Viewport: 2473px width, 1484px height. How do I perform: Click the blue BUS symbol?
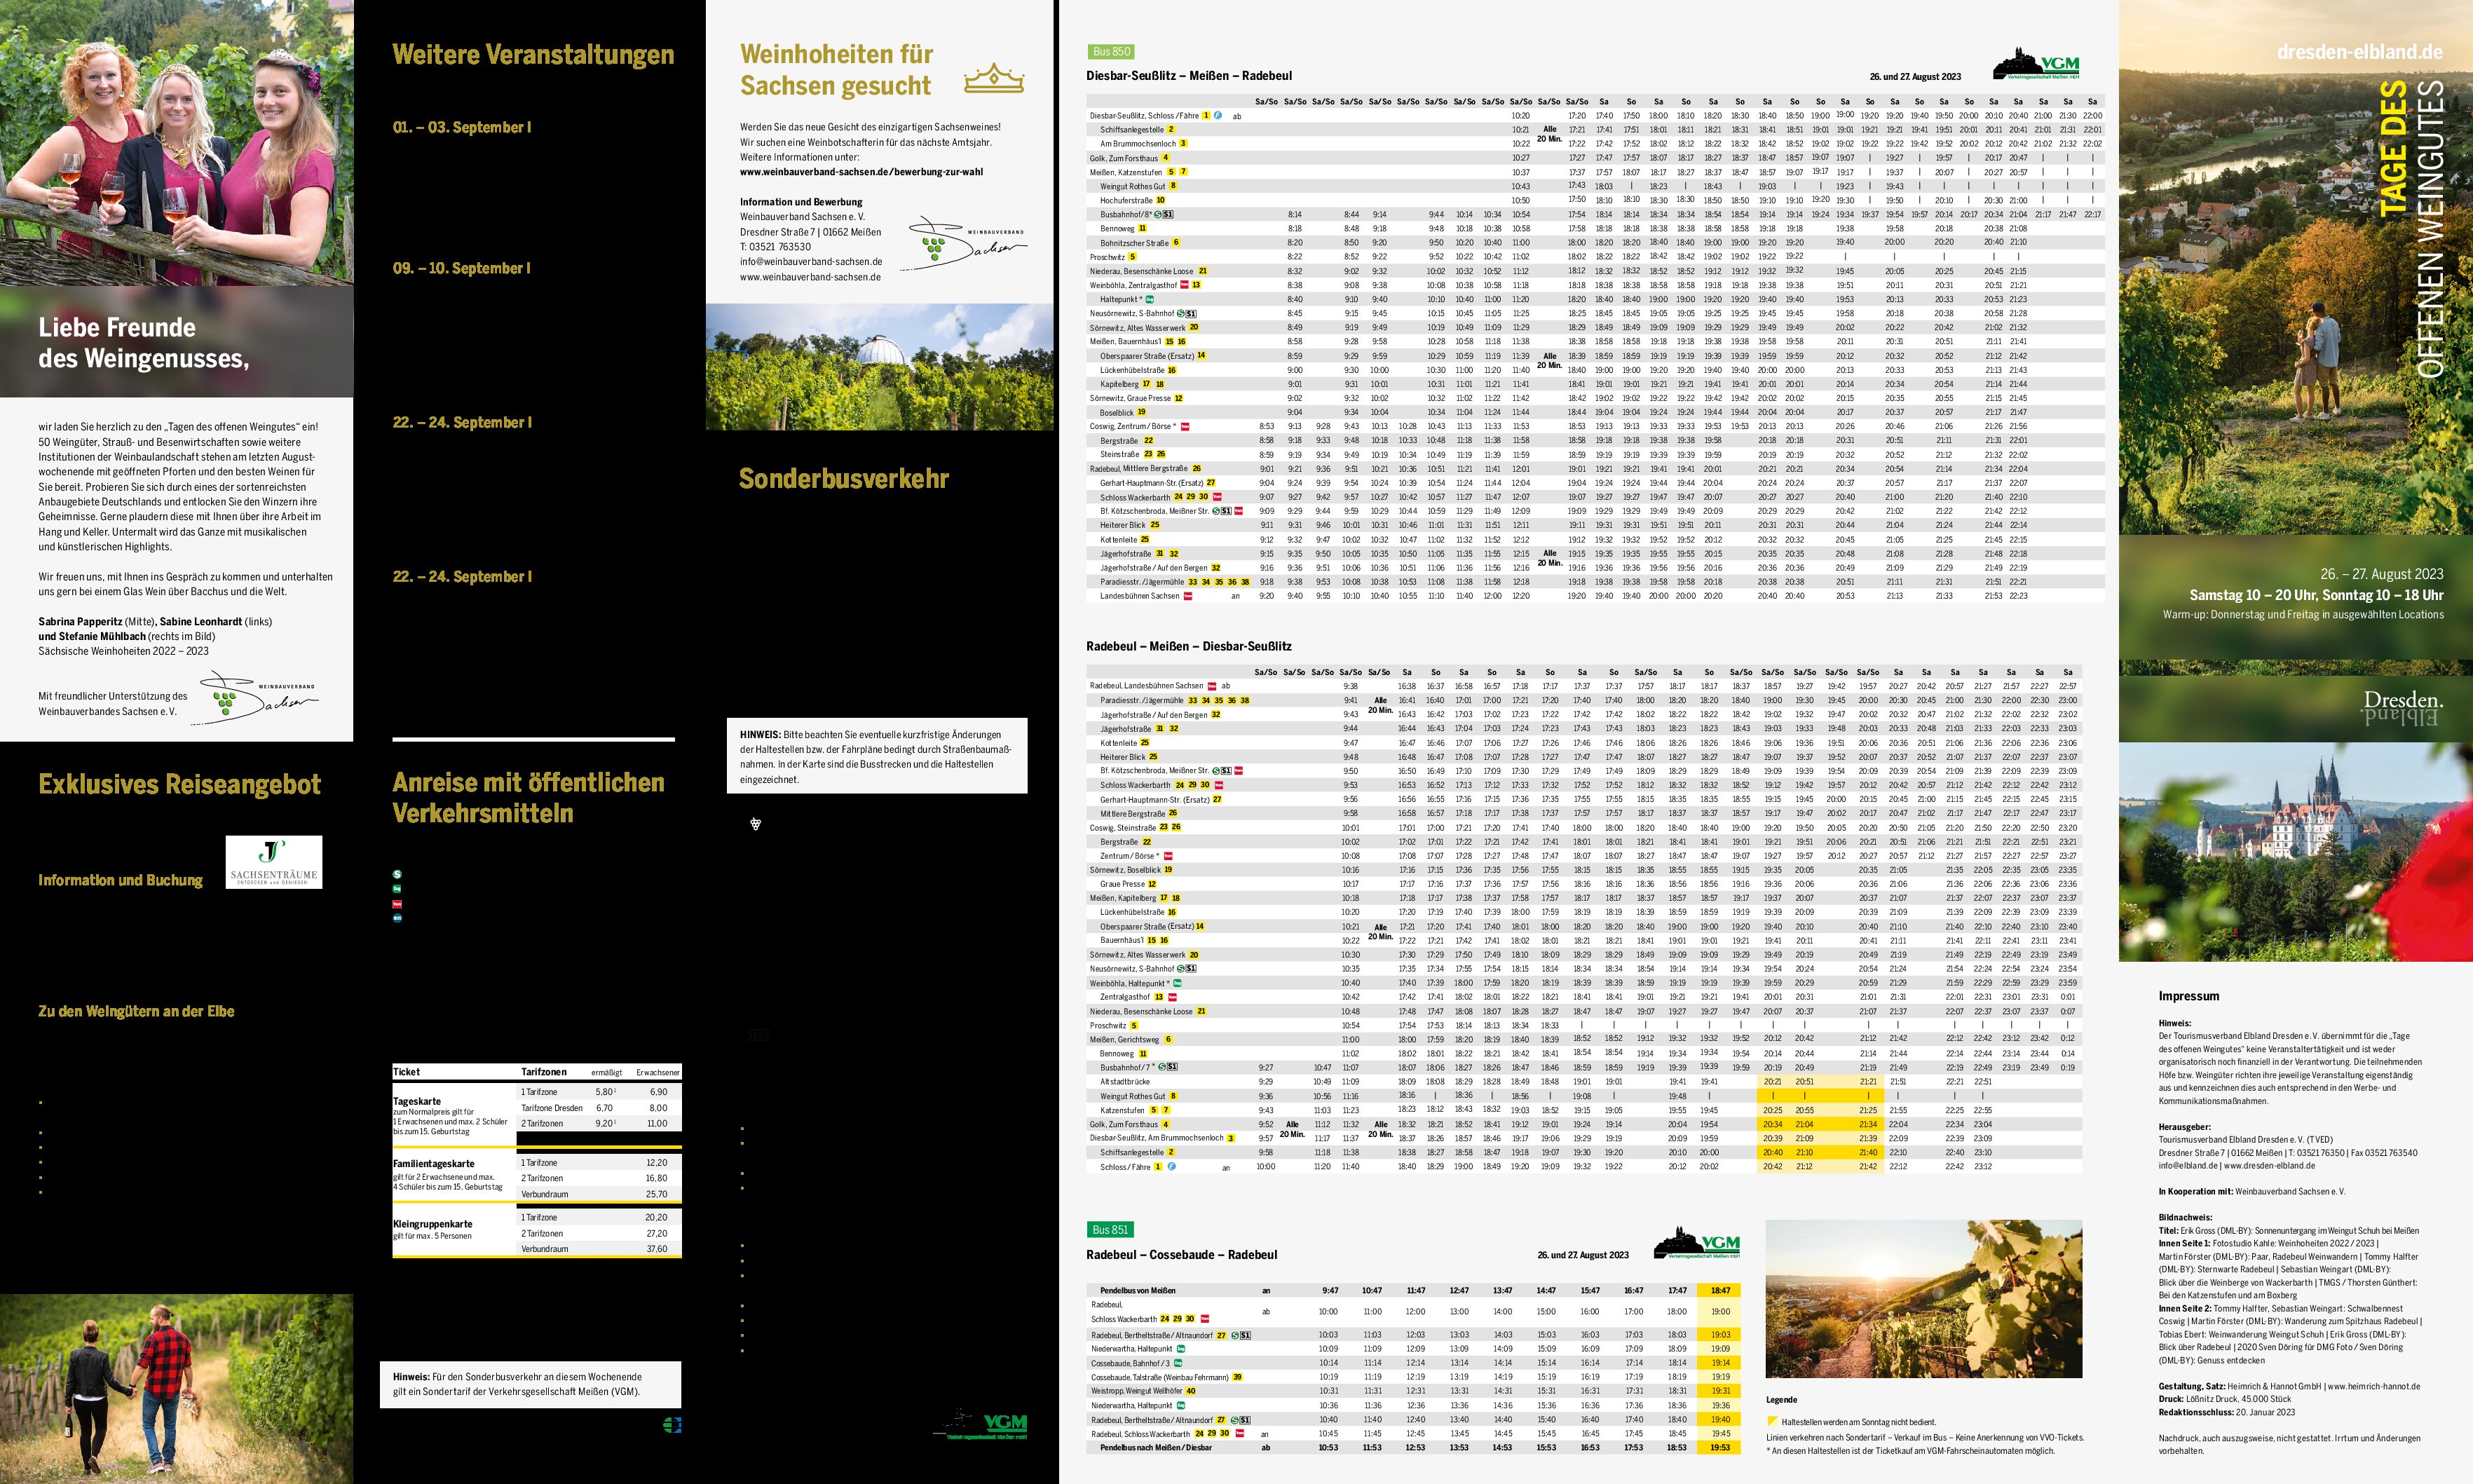coord(397,917)
